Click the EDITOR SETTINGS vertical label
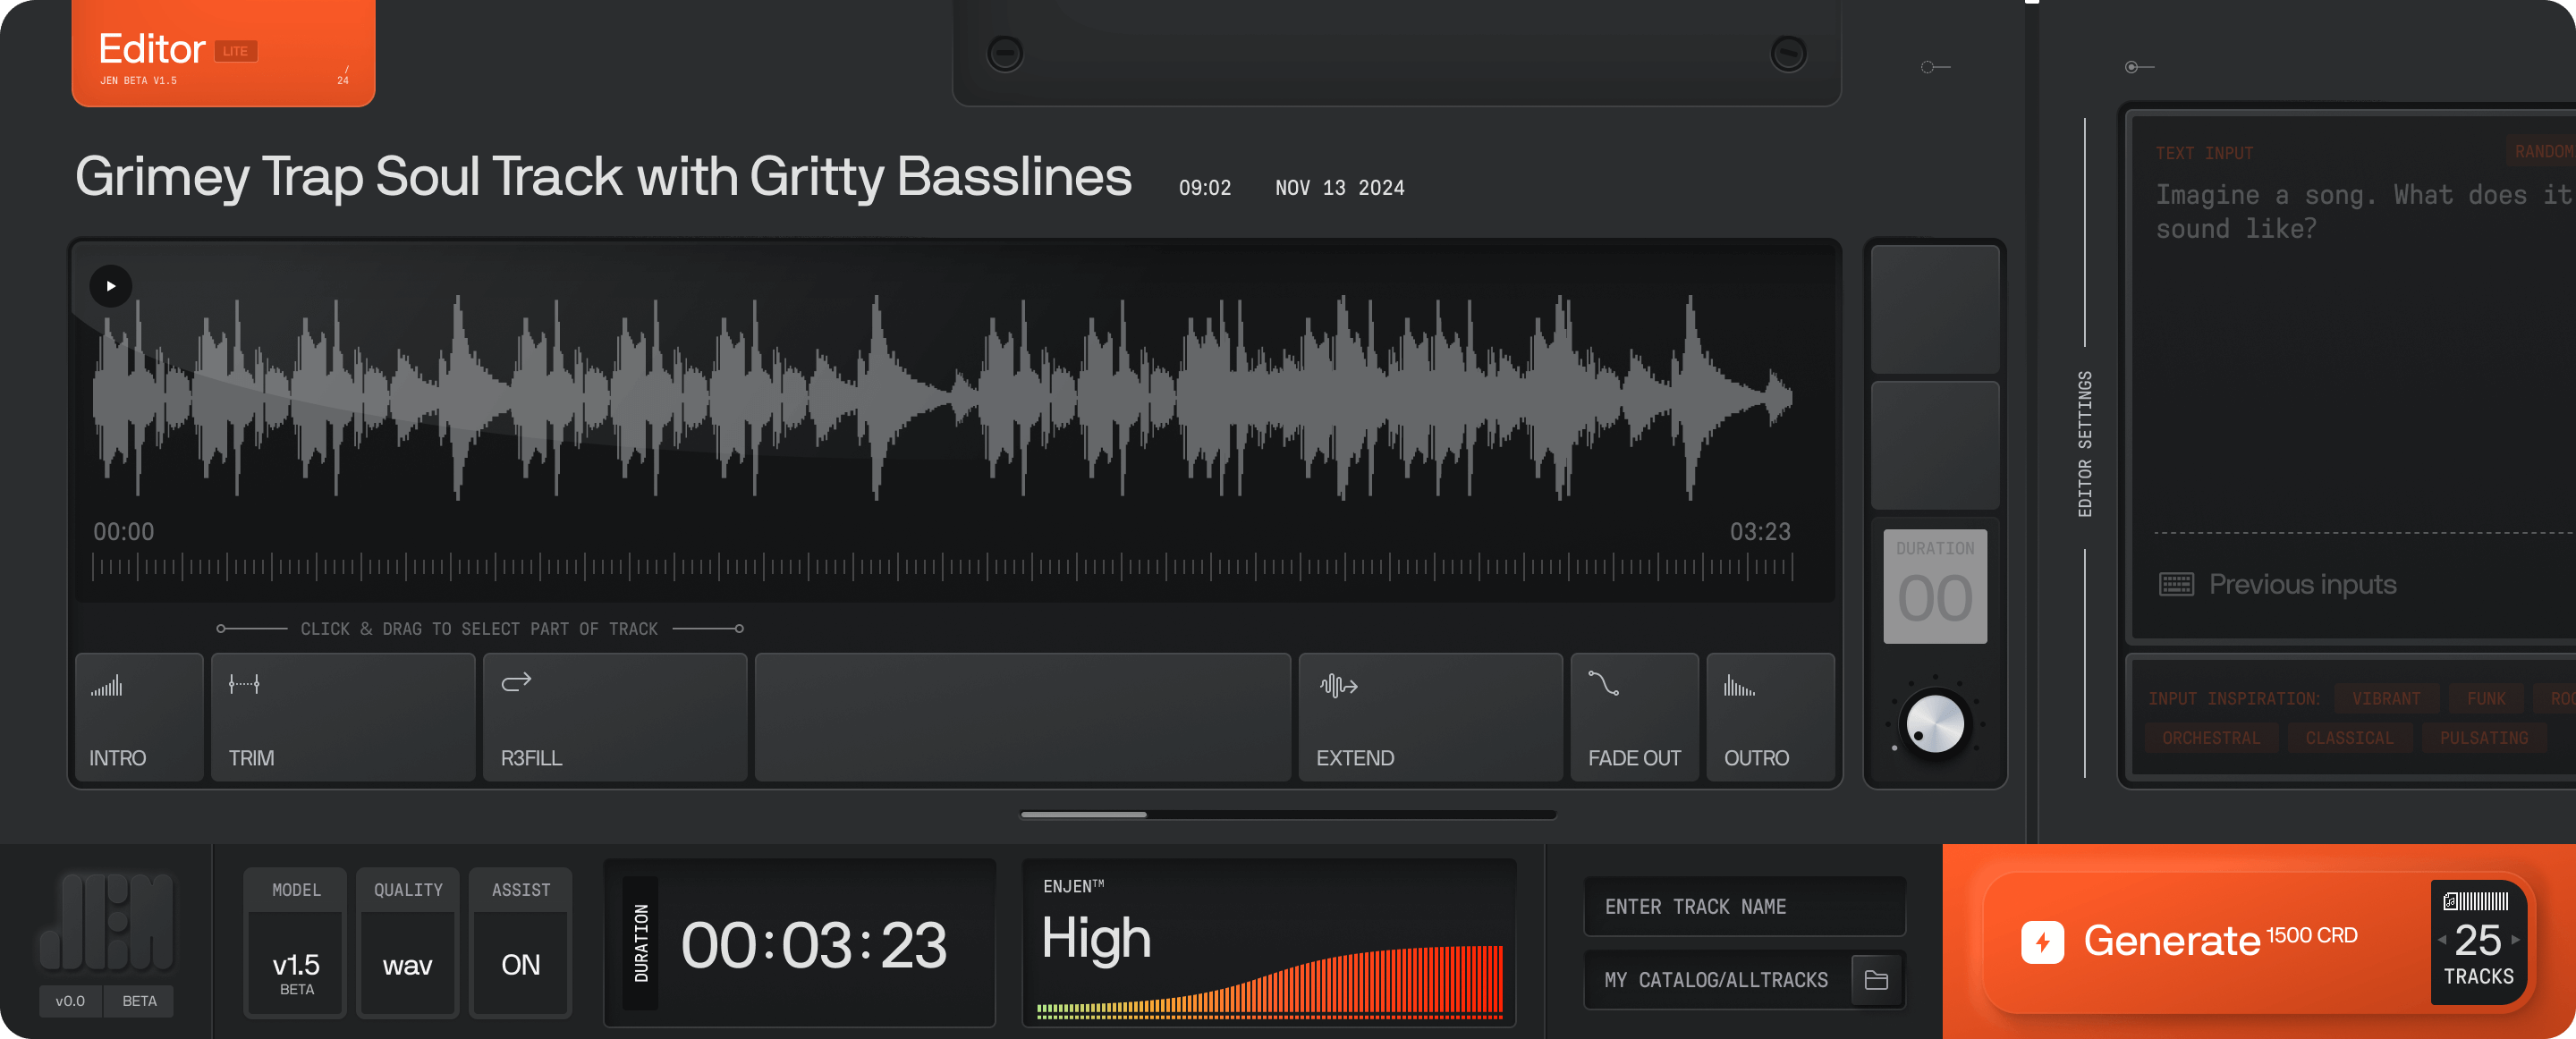 click(x=2084, y=444)
